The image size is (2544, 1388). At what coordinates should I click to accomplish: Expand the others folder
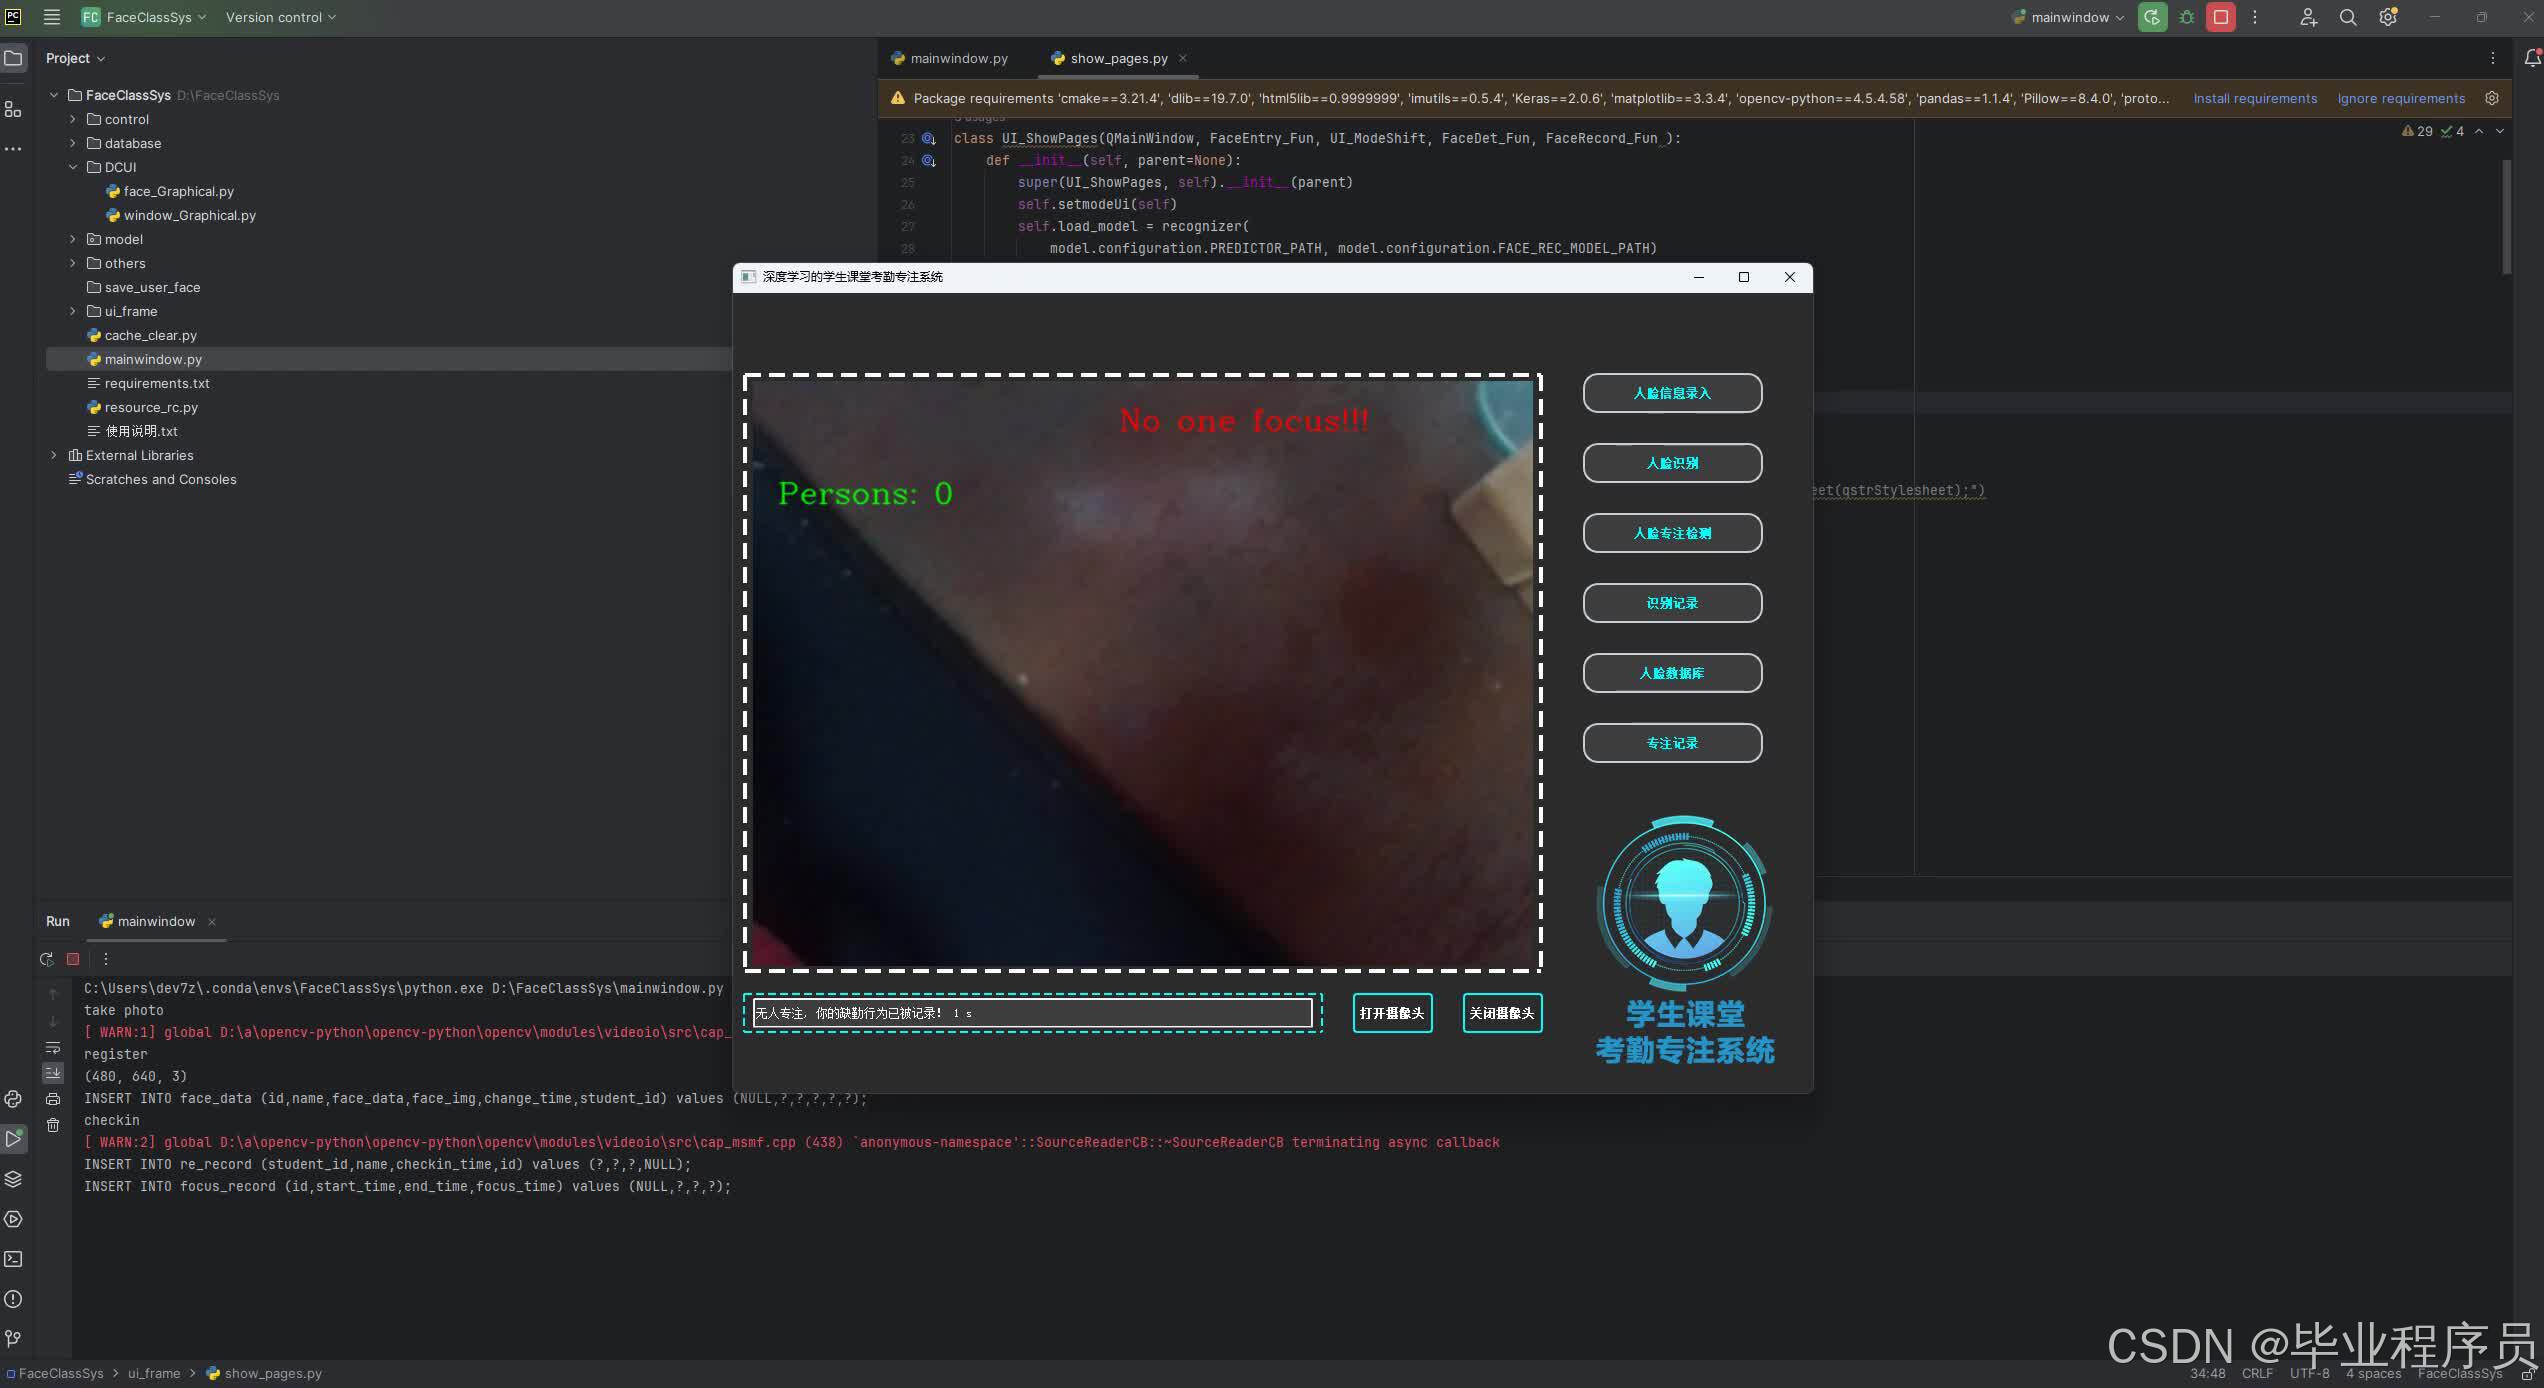[72, 263]
